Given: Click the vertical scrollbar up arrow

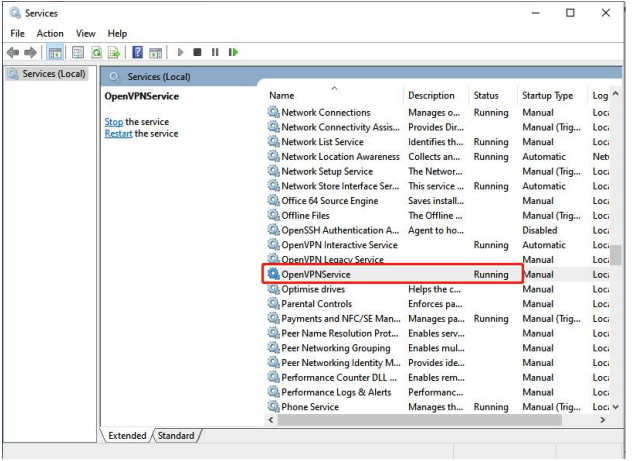Looking at the screenshot, I should pyautogui.click(x=616, y=94).
